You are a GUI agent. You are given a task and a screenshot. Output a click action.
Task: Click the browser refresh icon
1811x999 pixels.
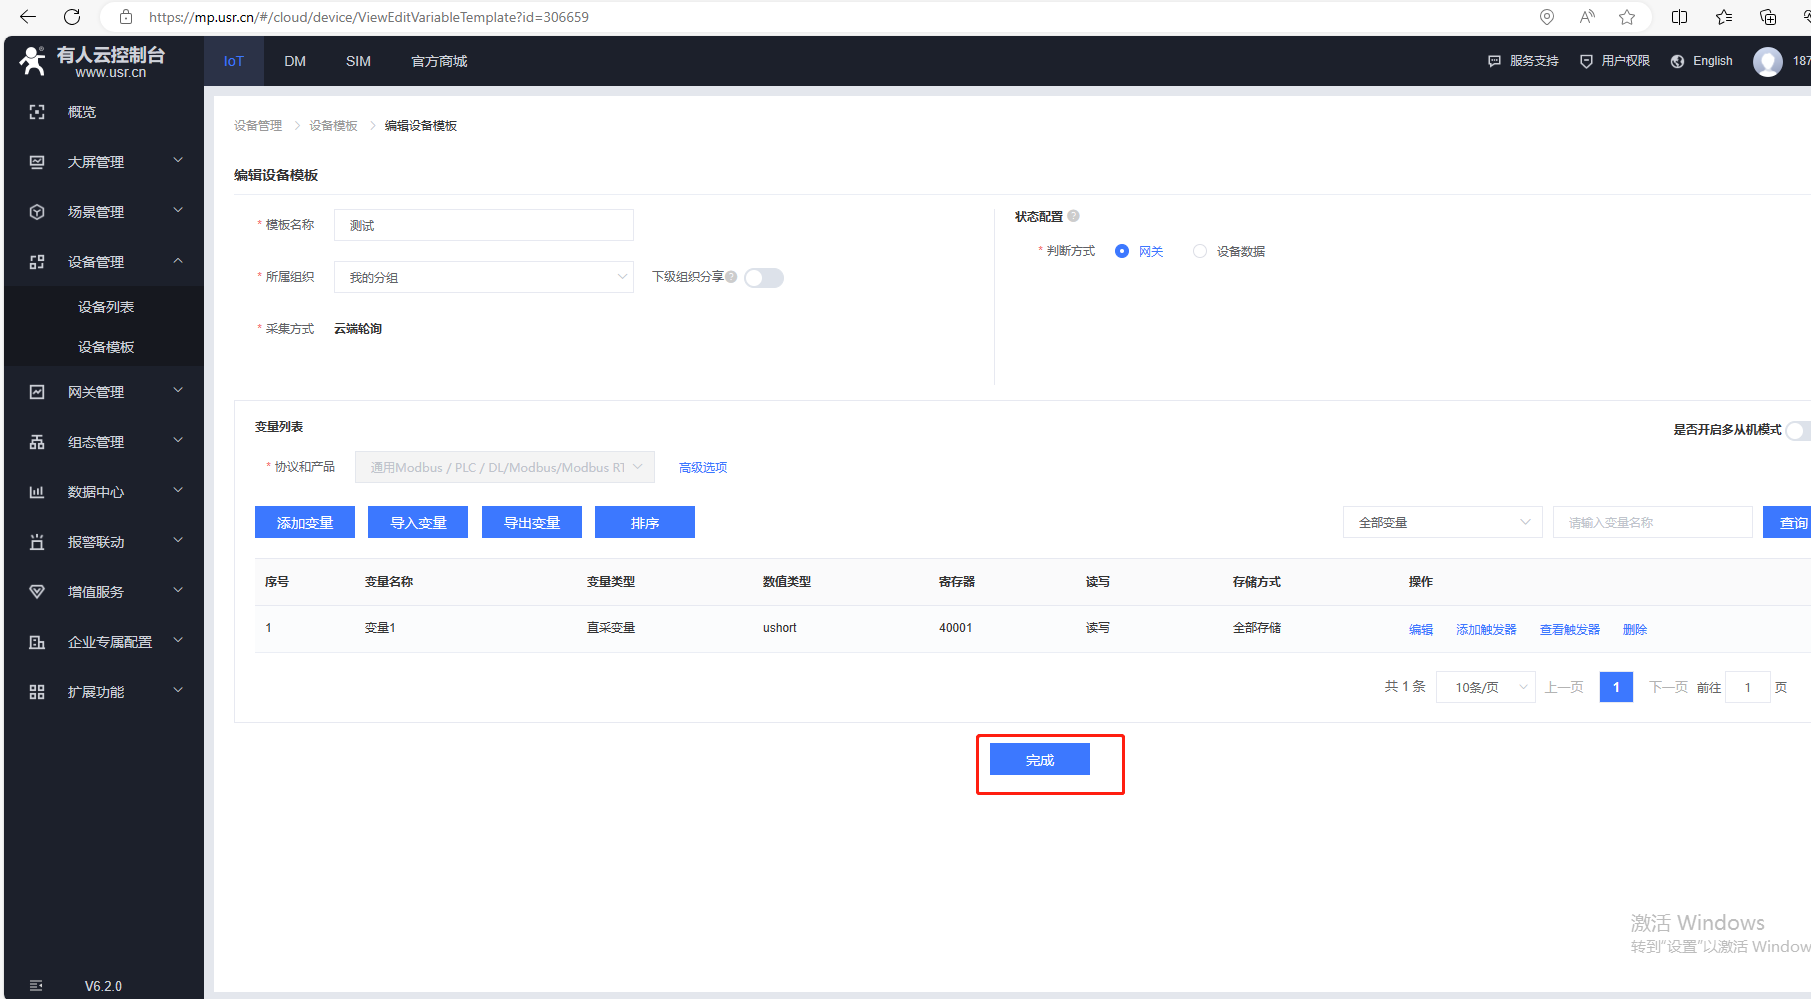72,17
